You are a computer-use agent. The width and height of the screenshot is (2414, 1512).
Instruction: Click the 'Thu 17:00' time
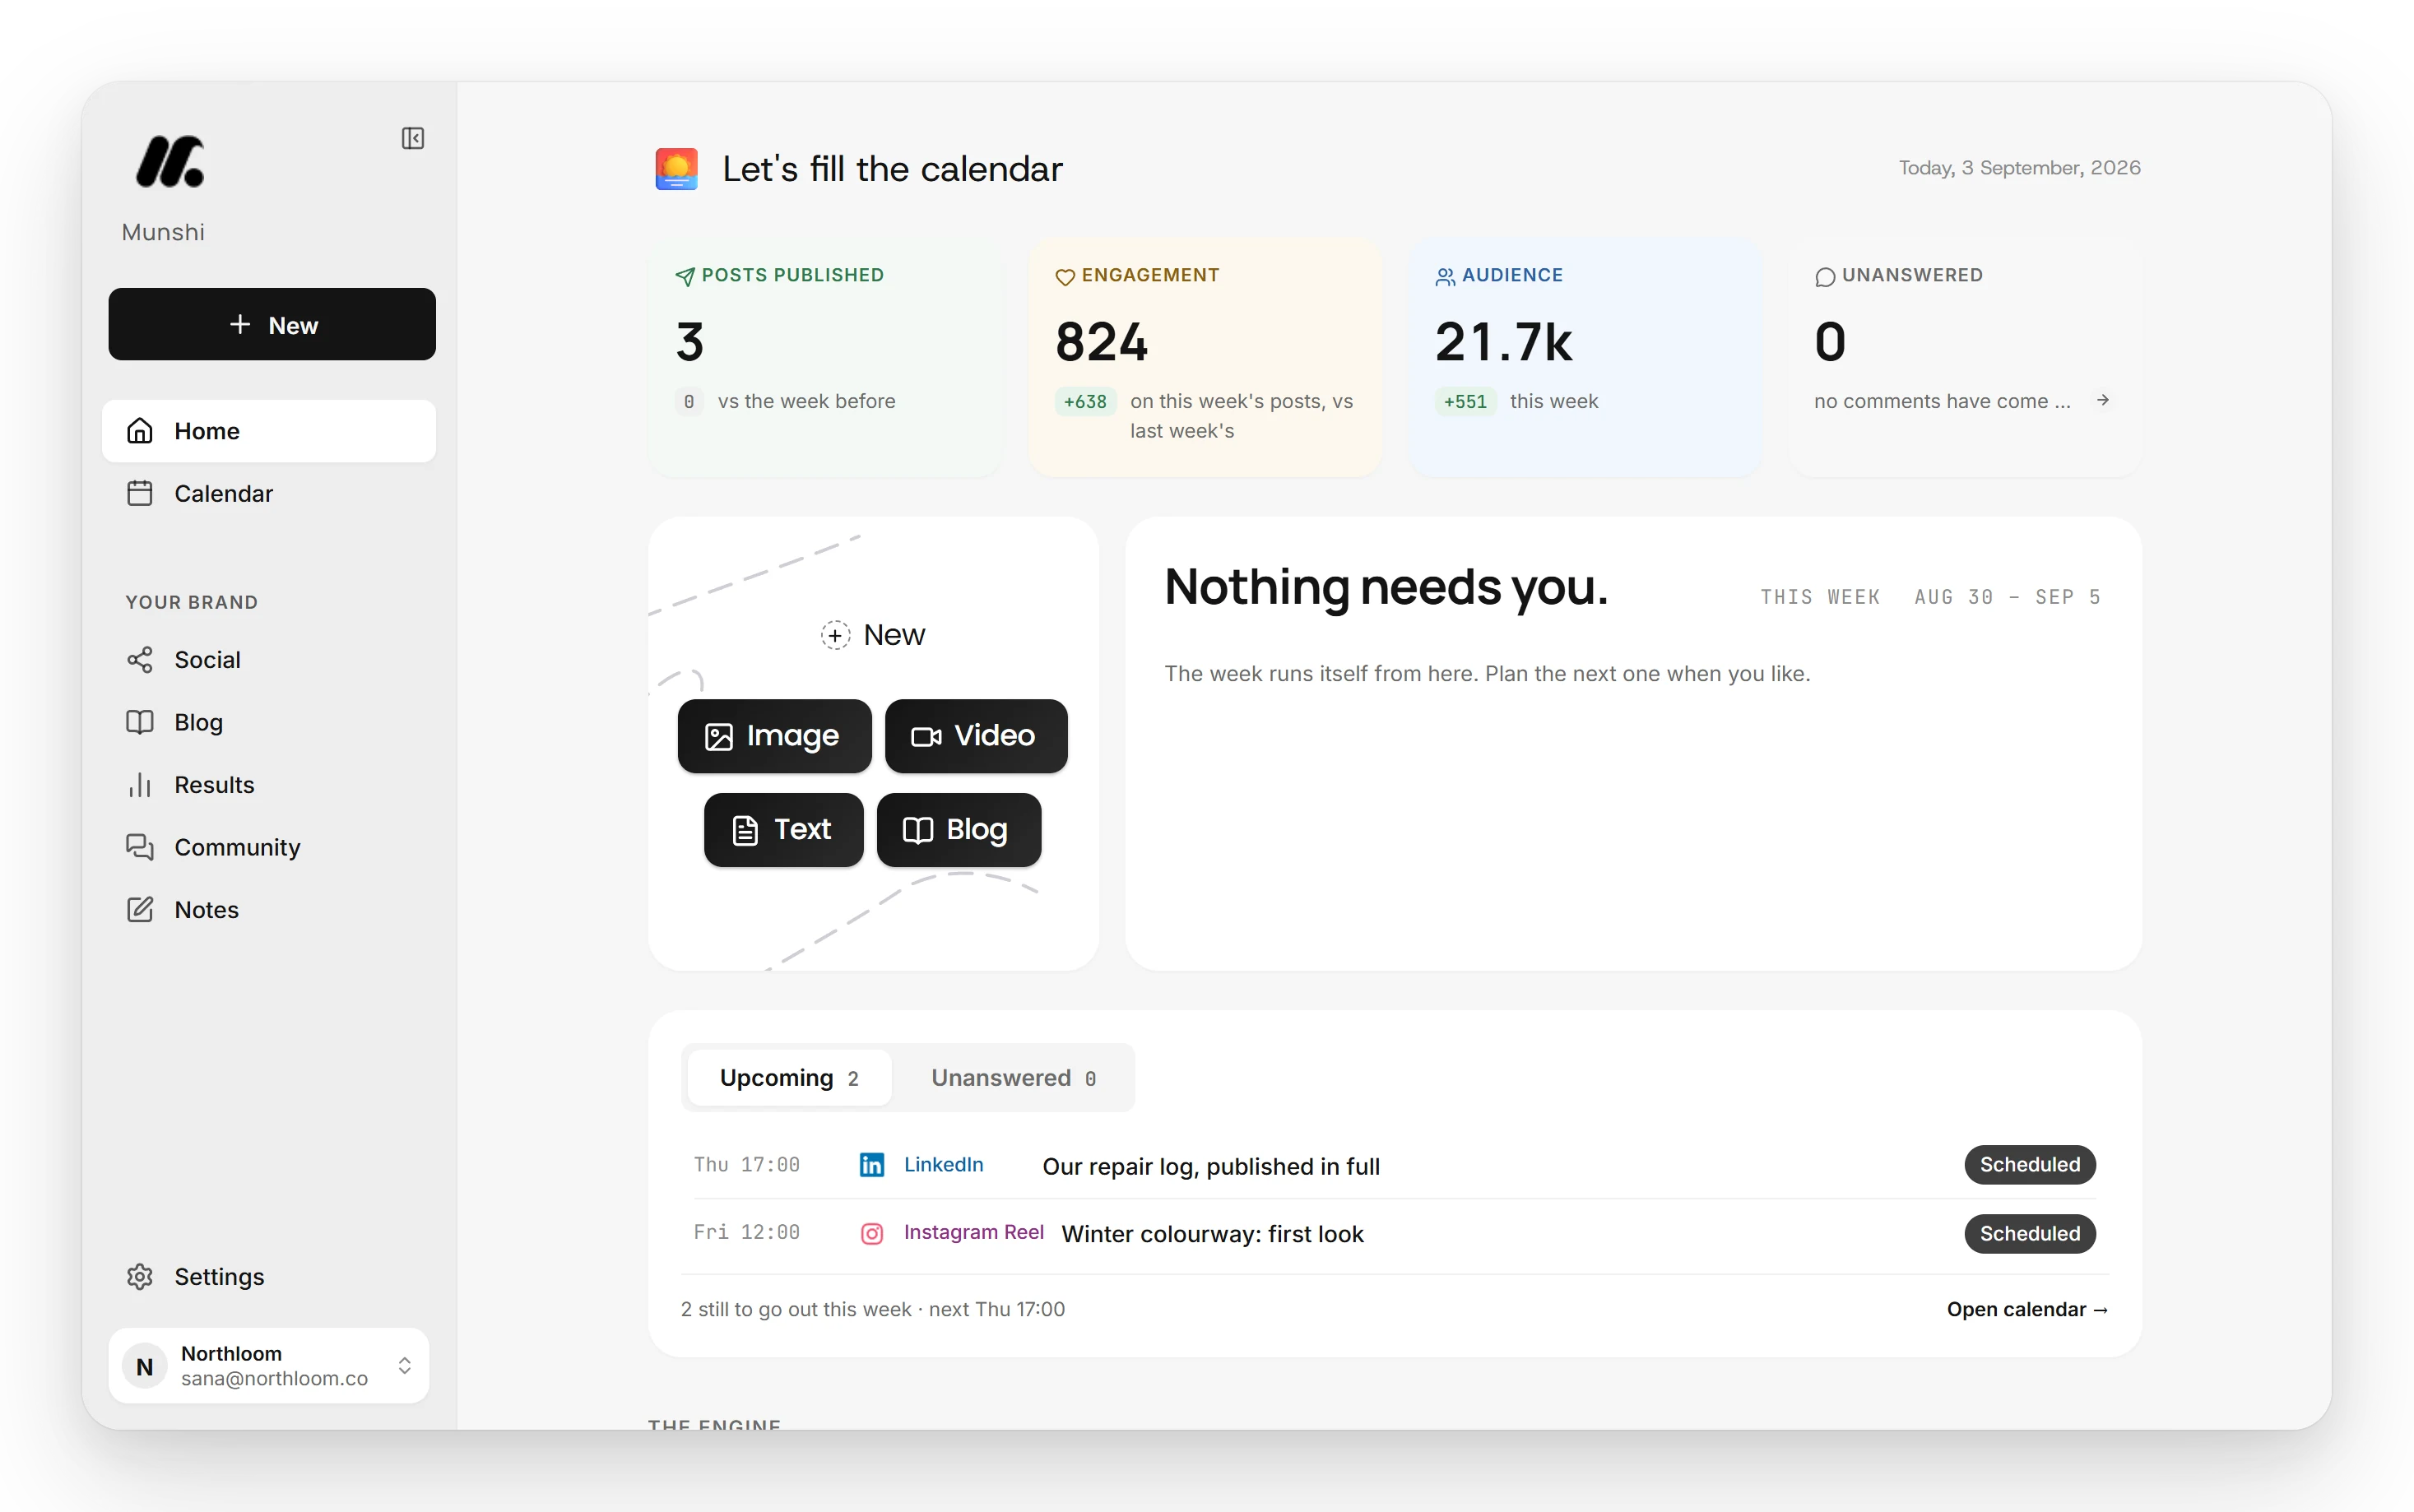point(747,1165)
